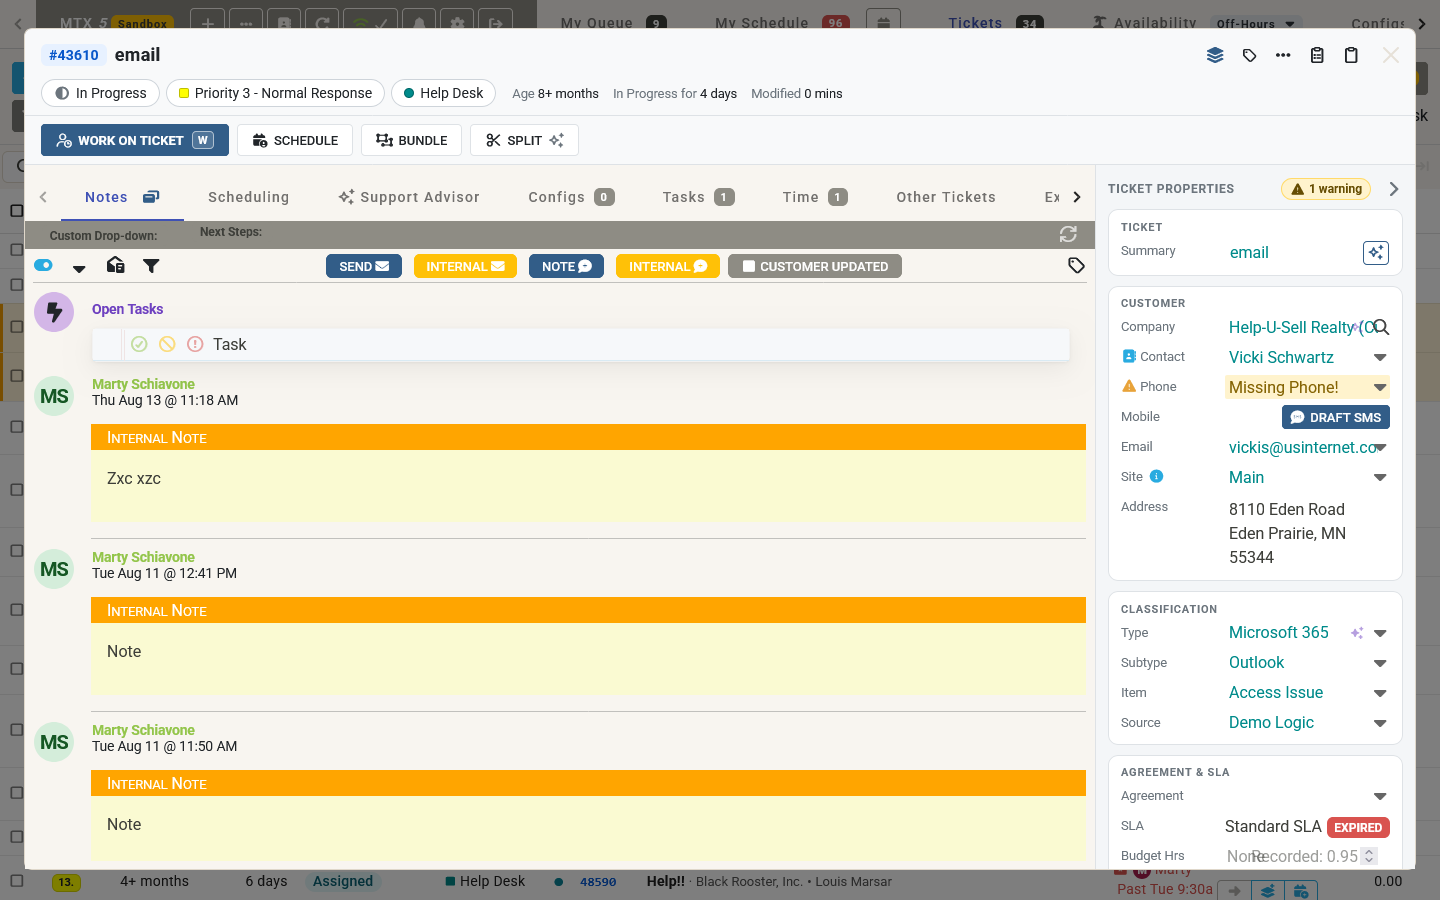This screenshot has width=1440, height=900.
Task: Click the Draft SMS button
Action: [x=1336, y=417]
